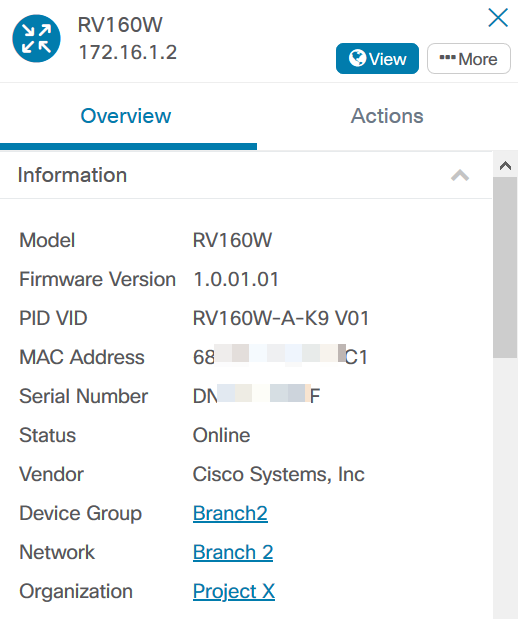This screenshot has height=619, width=518.
Task: Click the scrollbar track below thumb
Action: pyautogui.click(x=505, y=488)
